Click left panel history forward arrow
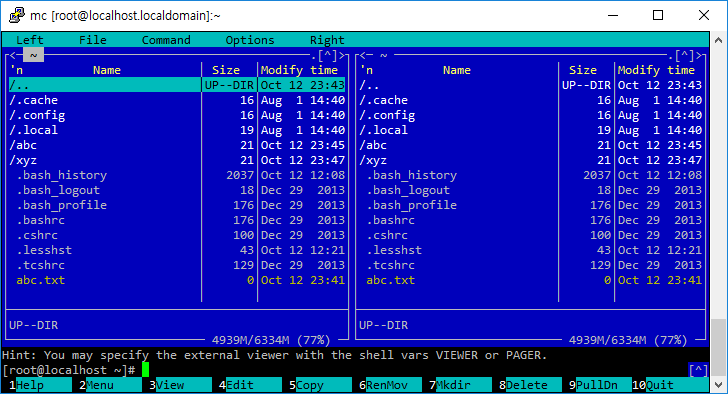728x394 pixels. (343, 56)
